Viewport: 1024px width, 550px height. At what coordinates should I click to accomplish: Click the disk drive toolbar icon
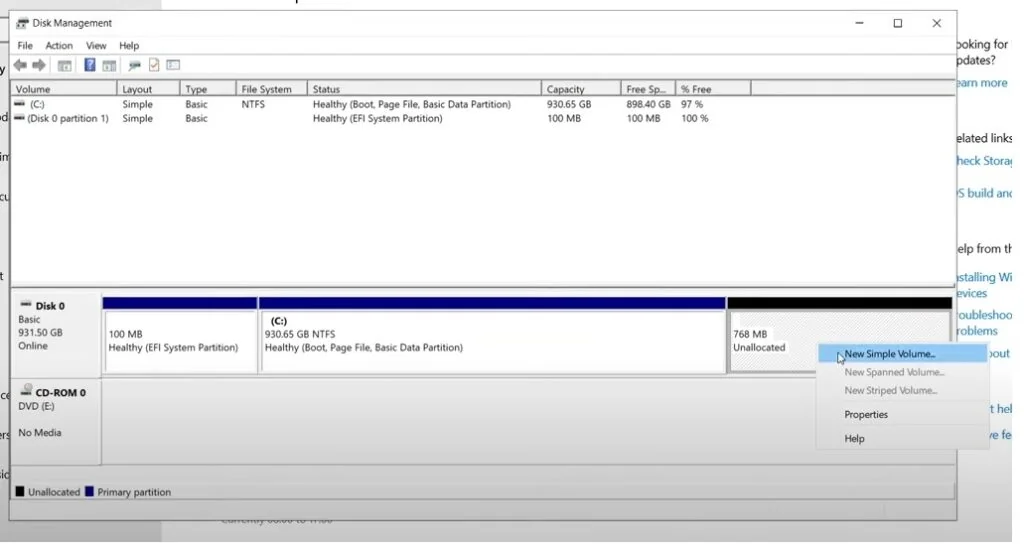pos(135,65)
